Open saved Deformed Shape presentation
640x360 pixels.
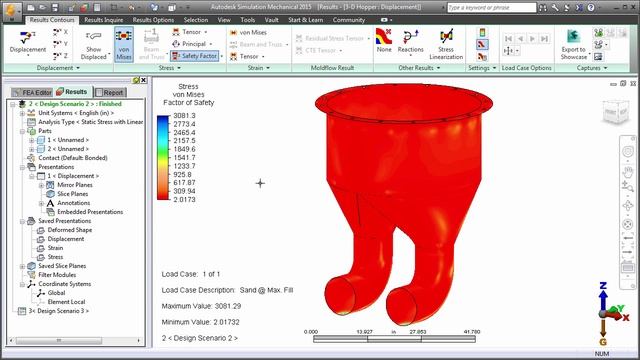(69, 230)
